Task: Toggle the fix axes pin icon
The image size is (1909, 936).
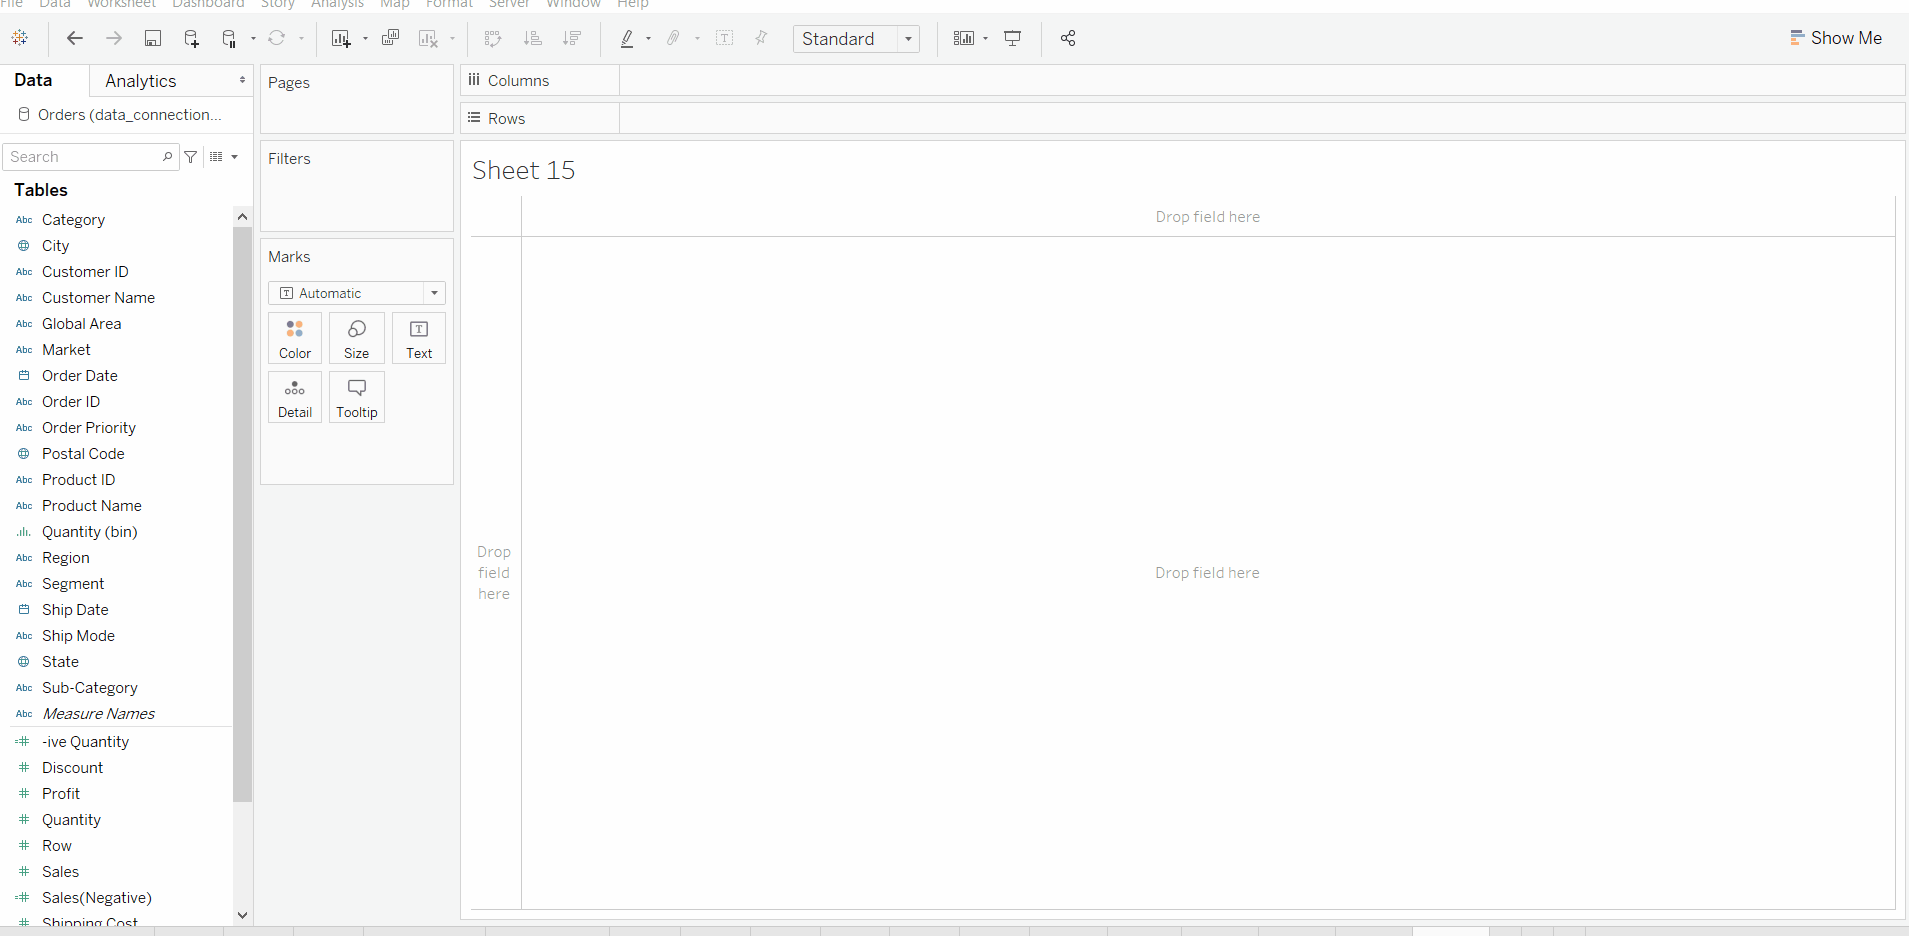Action: click(x=761, y=38)
